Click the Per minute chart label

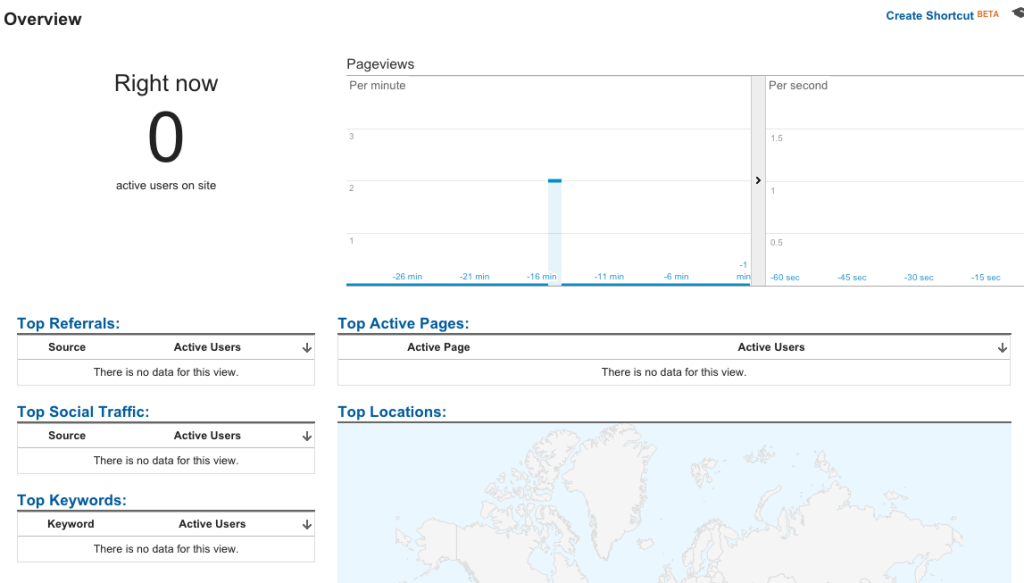click(x=377, y=86)
